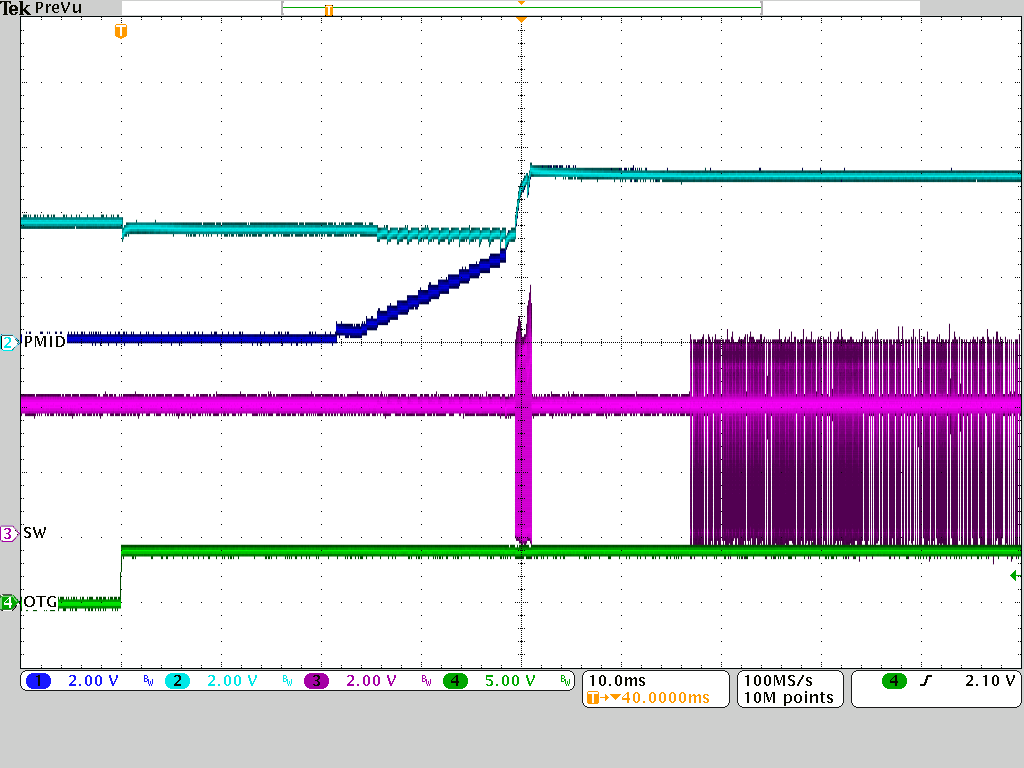1024x768 pixels.
Task: Click the Tek logo in top-left corner
Action: 14,7
